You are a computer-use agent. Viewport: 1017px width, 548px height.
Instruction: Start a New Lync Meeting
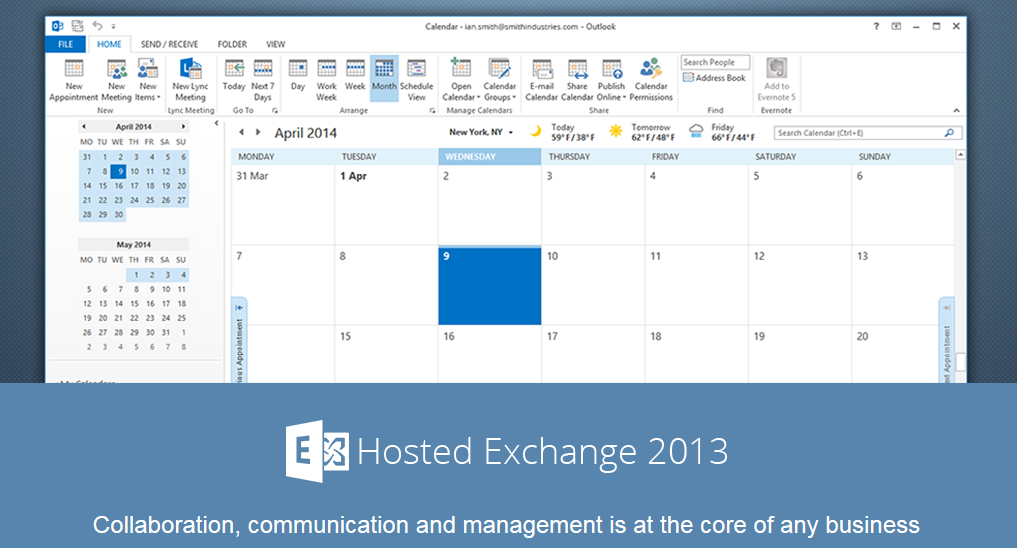point(190,80)
